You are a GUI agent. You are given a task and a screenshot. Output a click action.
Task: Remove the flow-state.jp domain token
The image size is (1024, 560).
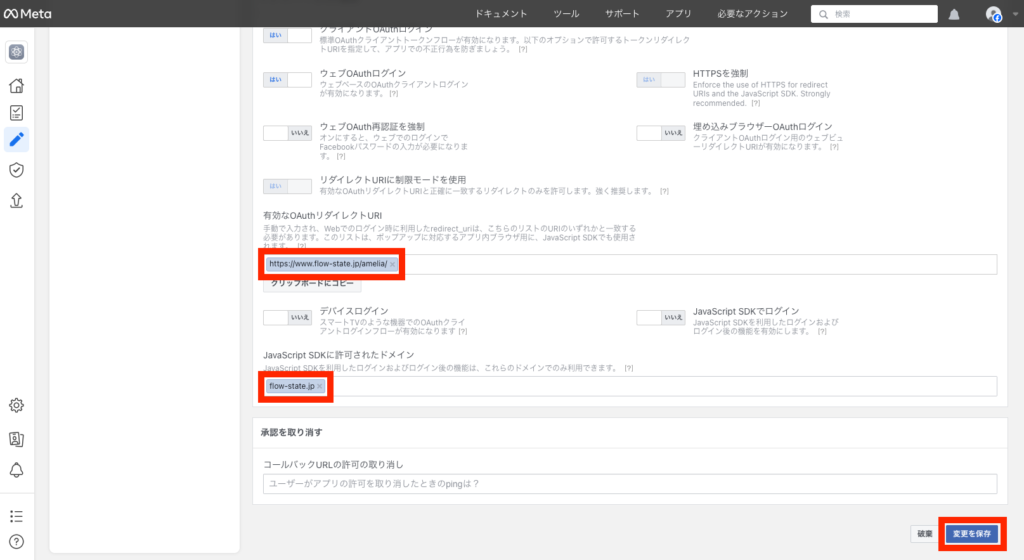320,386
